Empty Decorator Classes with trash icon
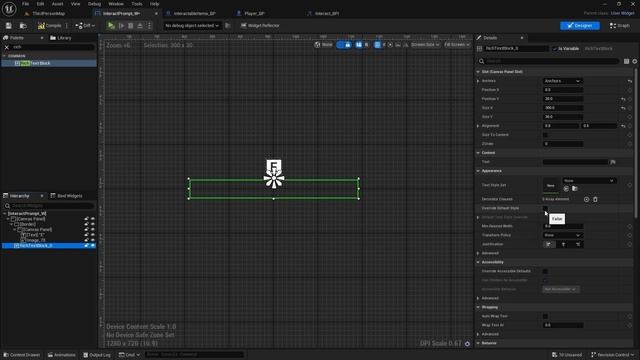Image resolution: width=640 pixels, height=360 pixels. pos(595,200)
